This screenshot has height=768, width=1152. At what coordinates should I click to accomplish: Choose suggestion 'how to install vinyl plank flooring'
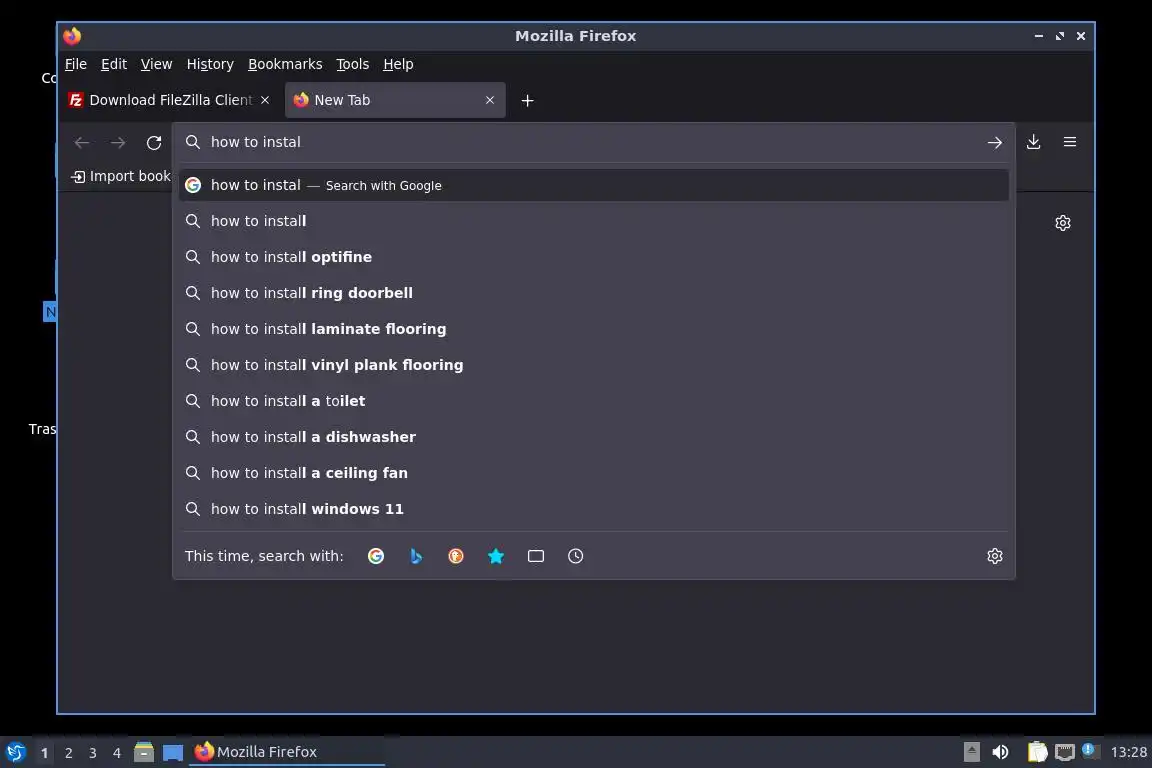594,365
